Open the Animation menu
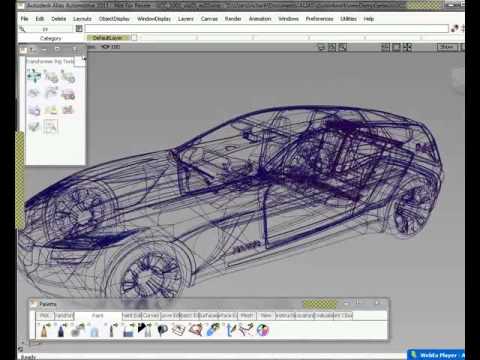The width and height of the screenshot is (480, 360). click(260, 19)
